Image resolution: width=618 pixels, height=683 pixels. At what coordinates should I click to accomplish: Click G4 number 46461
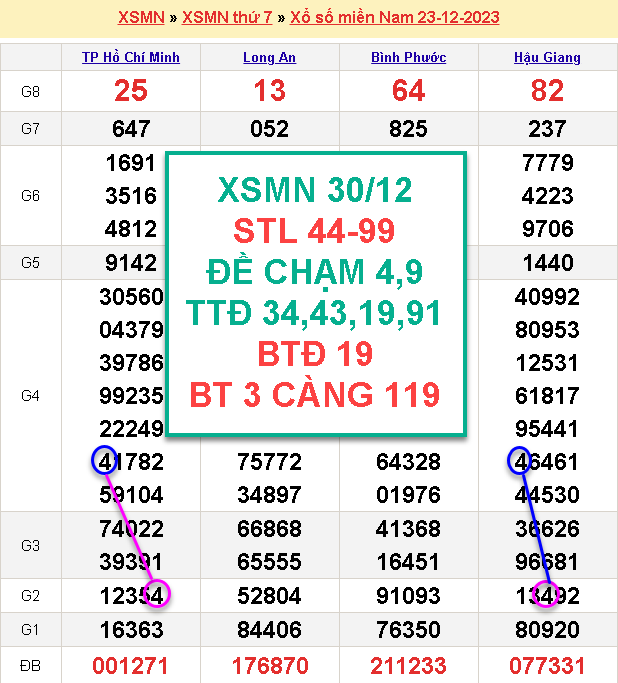click(x=547, y=462)
